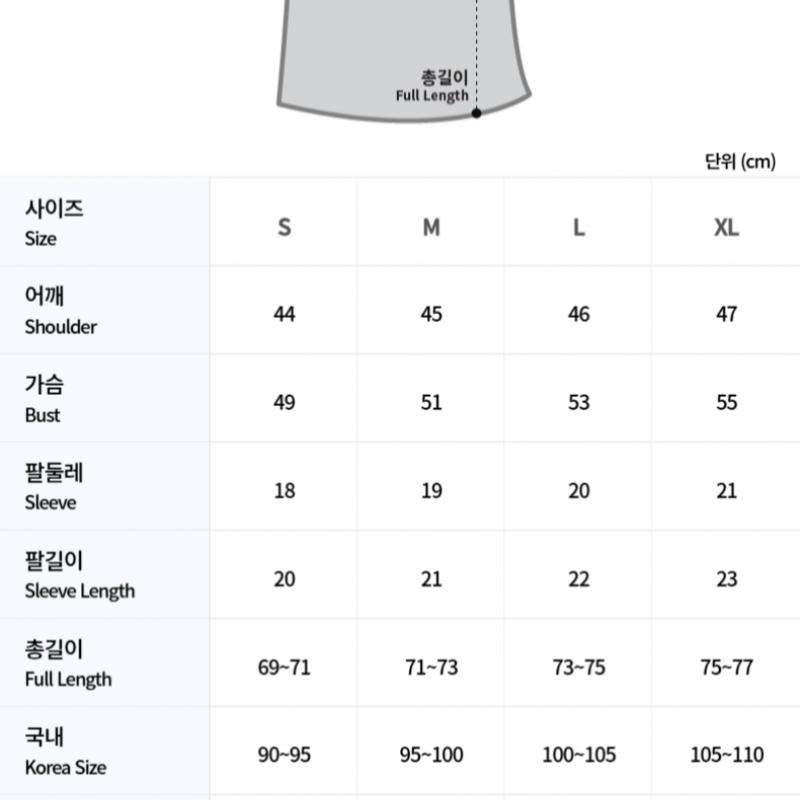The image size is (800, 800).
Task: Click shoulder value 44 for size S
Action: click(284, 314)
